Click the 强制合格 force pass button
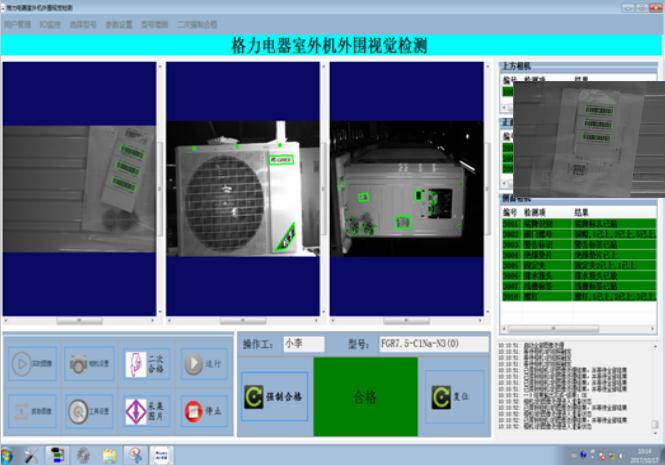Image resolution: width=665 pixels, height=465 pixels. (274, 396)
